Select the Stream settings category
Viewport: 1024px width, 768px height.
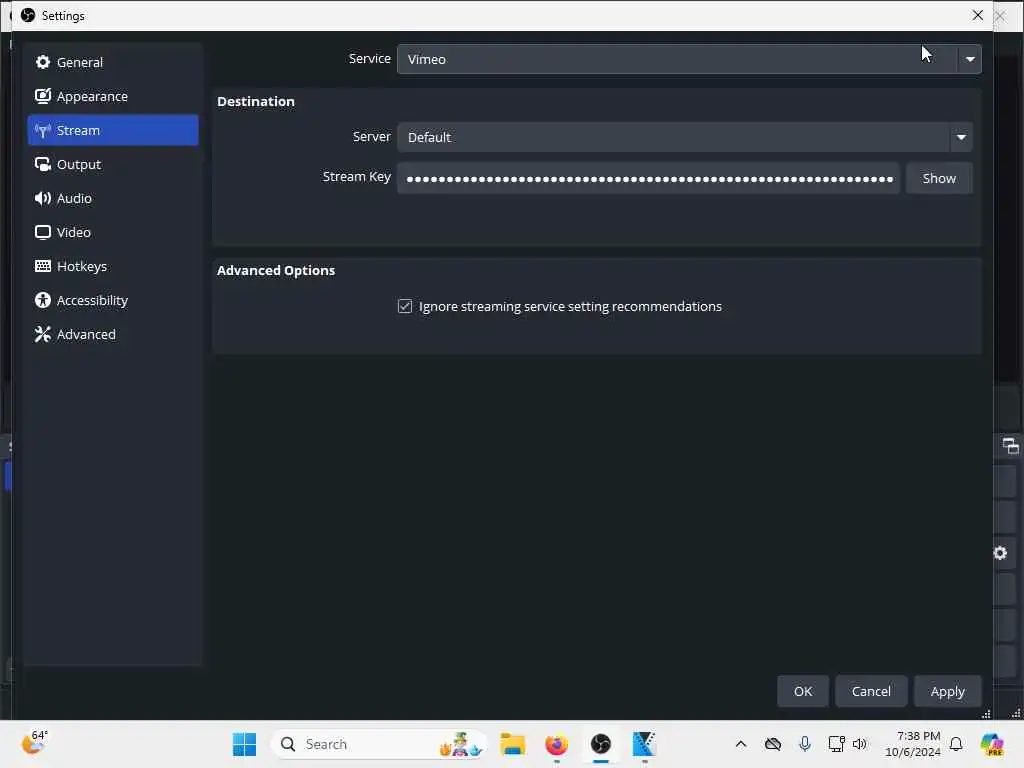112,130
